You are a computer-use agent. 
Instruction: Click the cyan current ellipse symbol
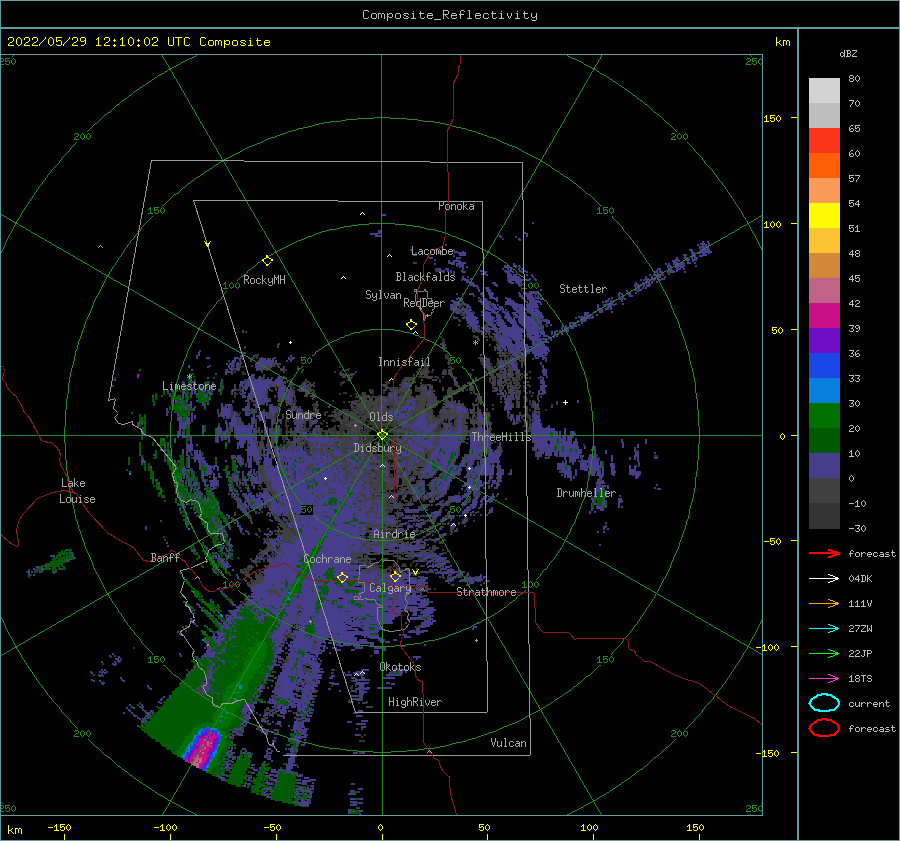tap(824, 703)
